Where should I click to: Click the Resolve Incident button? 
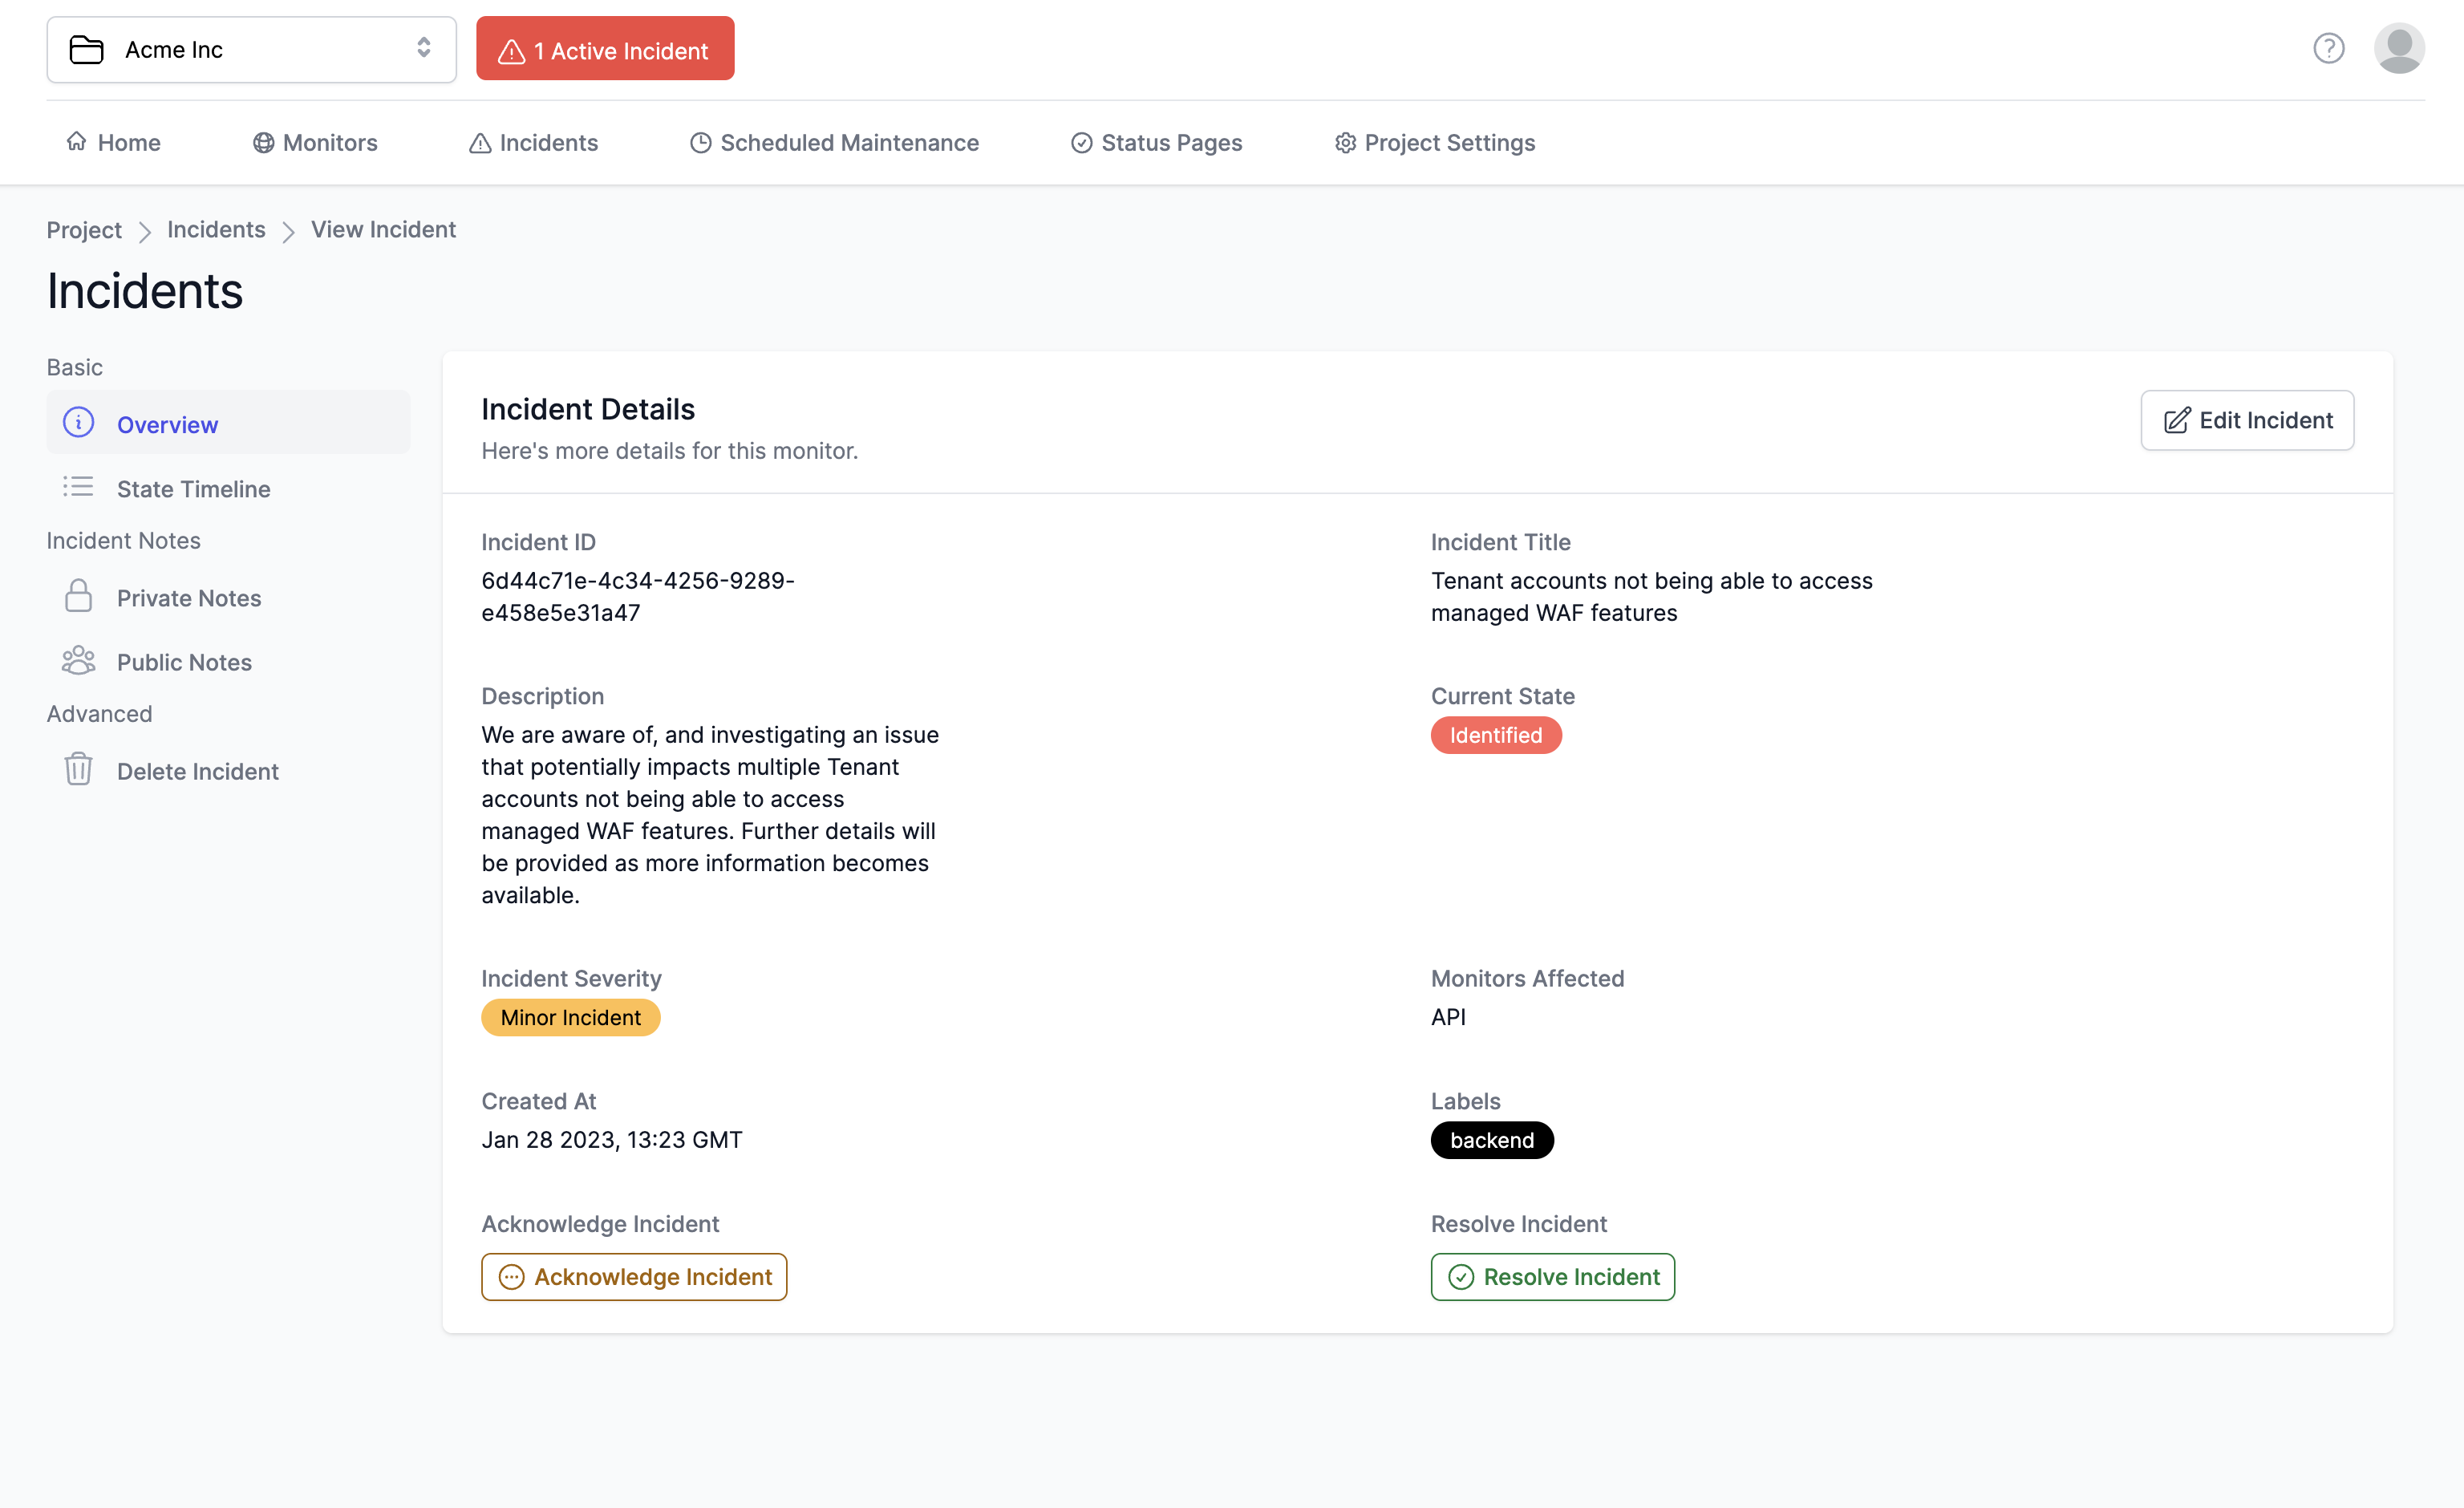pyautogui.click(x=1552, y=1275)
